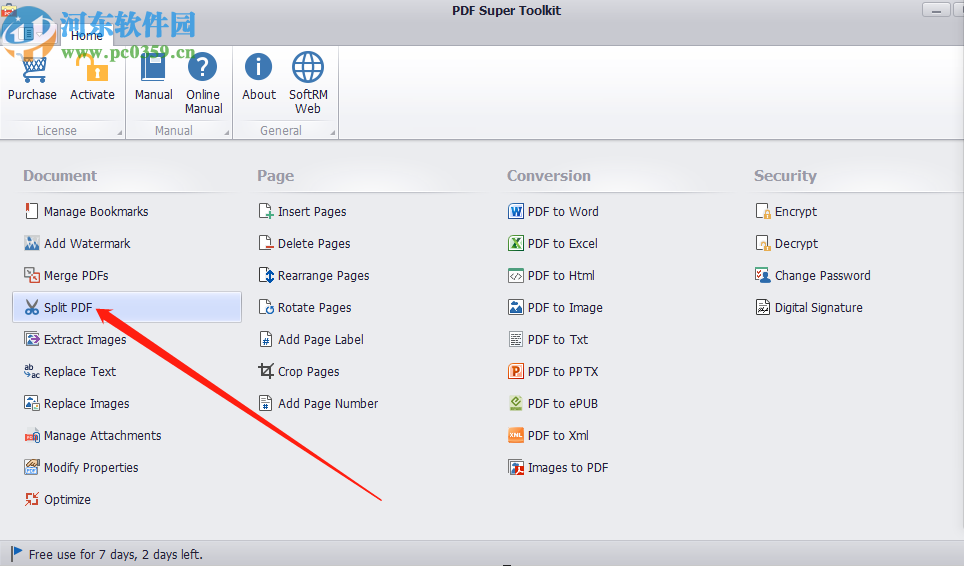This screenshot has height=566, width=964.
Task: Click the Digital Signature icon
Action: pos(763,307)
